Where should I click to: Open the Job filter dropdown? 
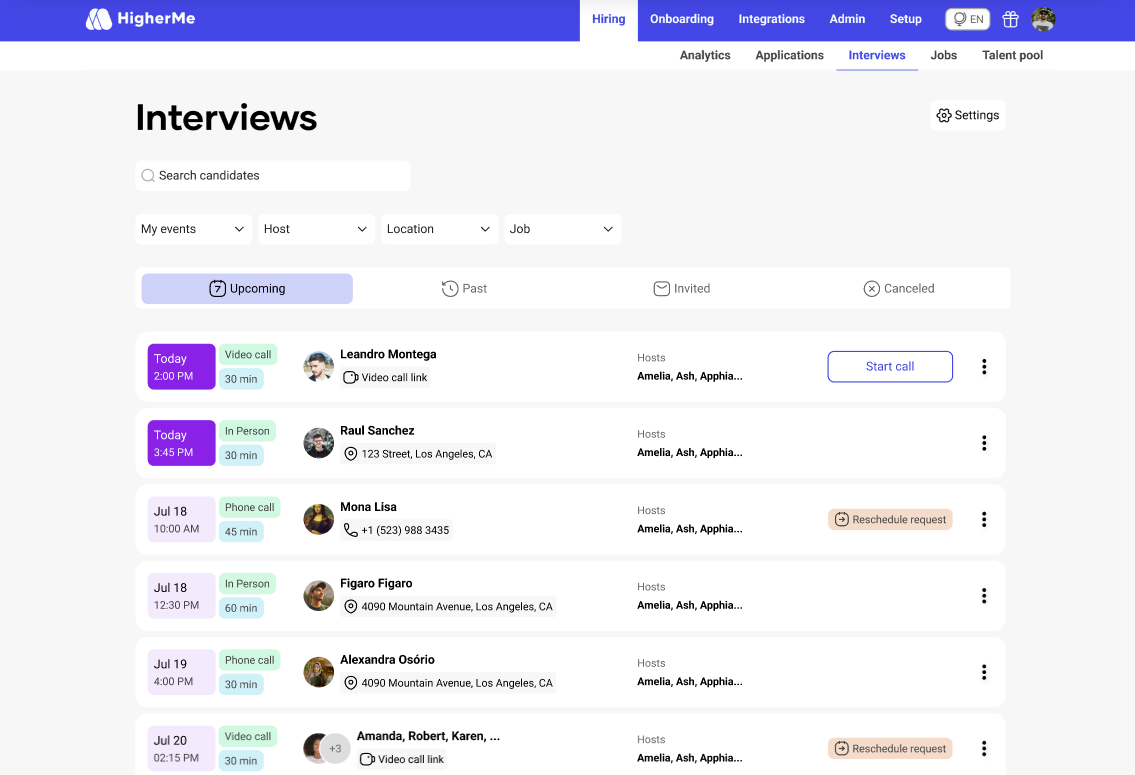tap(562, 229)
